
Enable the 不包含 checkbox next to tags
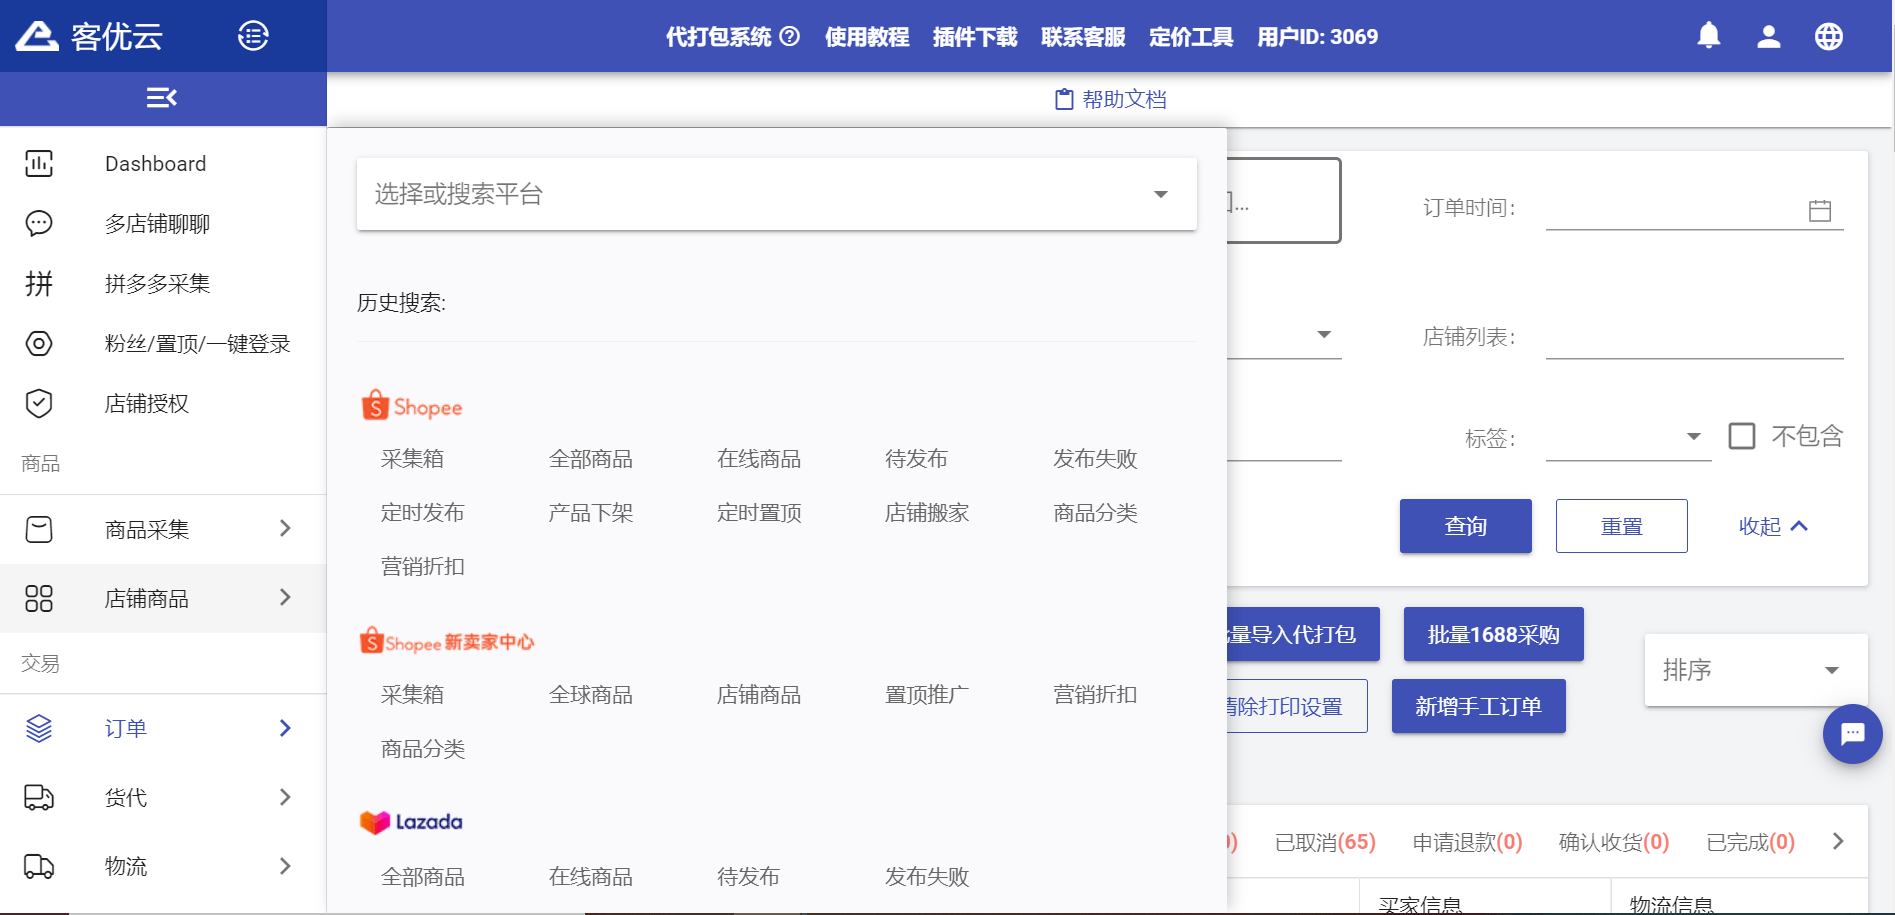pyautogui.click(x=1742, y=436)
